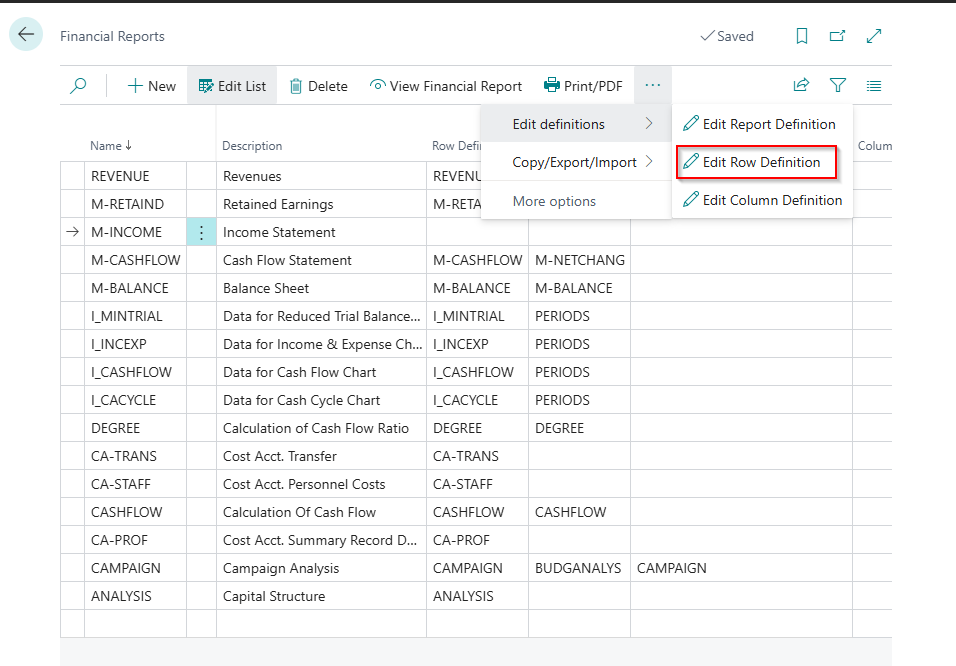Click BUDGANALYS column definition cell

(579, 569)
